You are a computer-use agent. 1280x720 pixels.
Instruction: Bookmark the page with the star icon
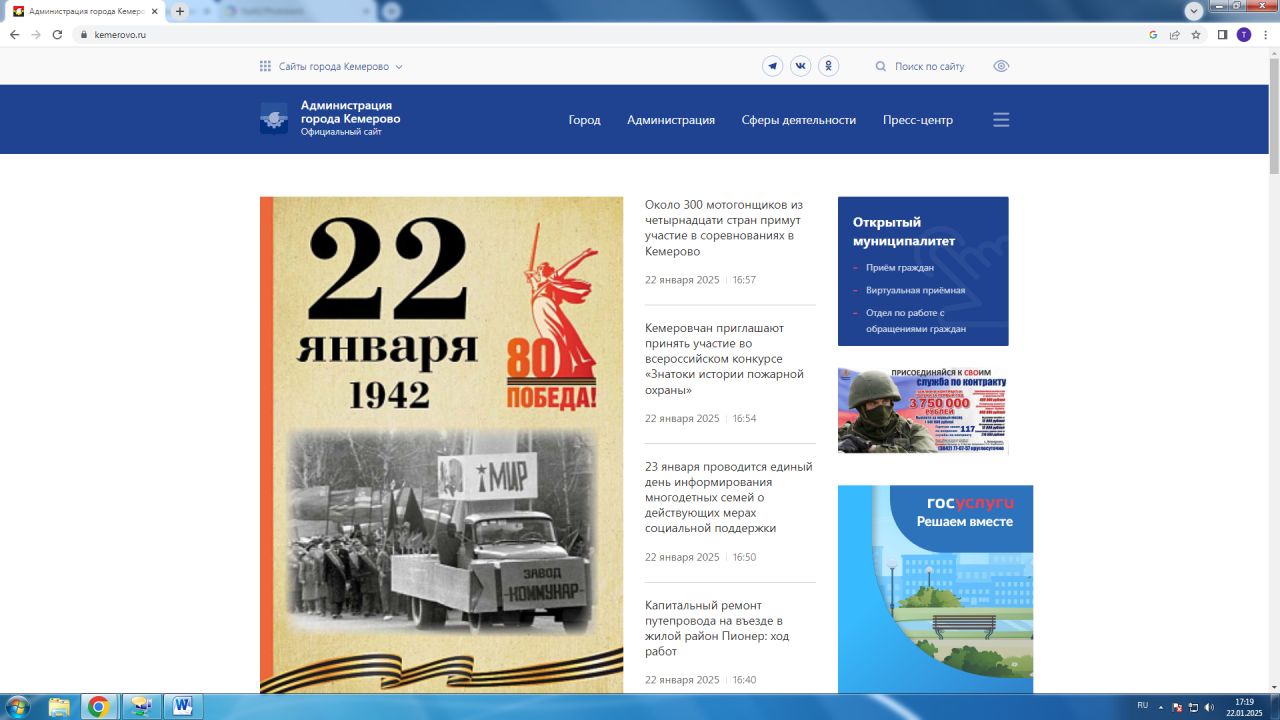[x=1195, y=34]
